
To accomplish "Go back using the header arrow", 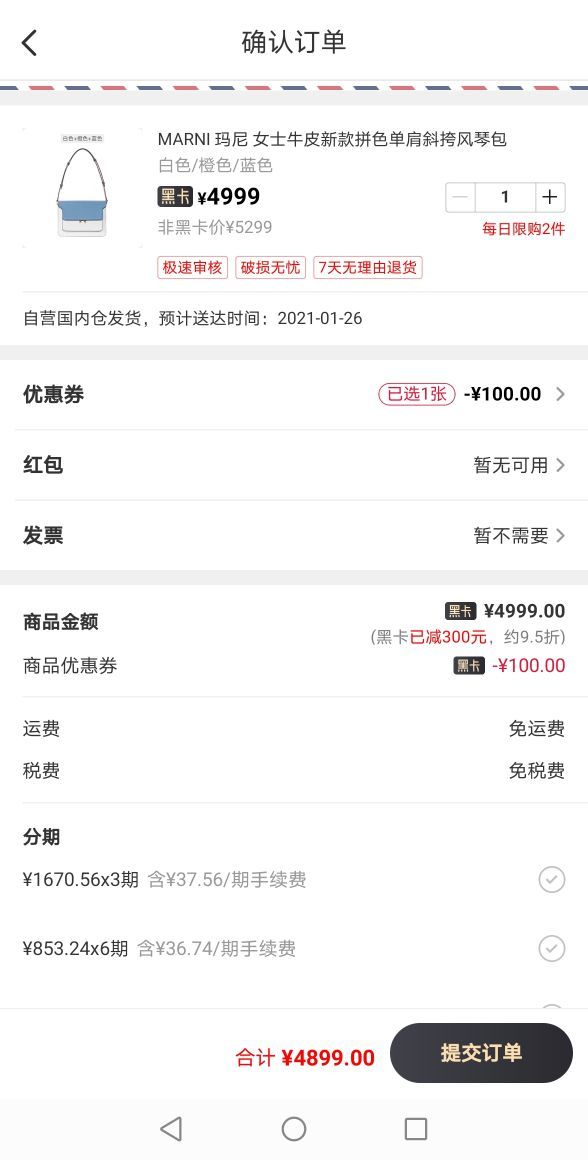I will pyautogui.click(x=30, y=43).
